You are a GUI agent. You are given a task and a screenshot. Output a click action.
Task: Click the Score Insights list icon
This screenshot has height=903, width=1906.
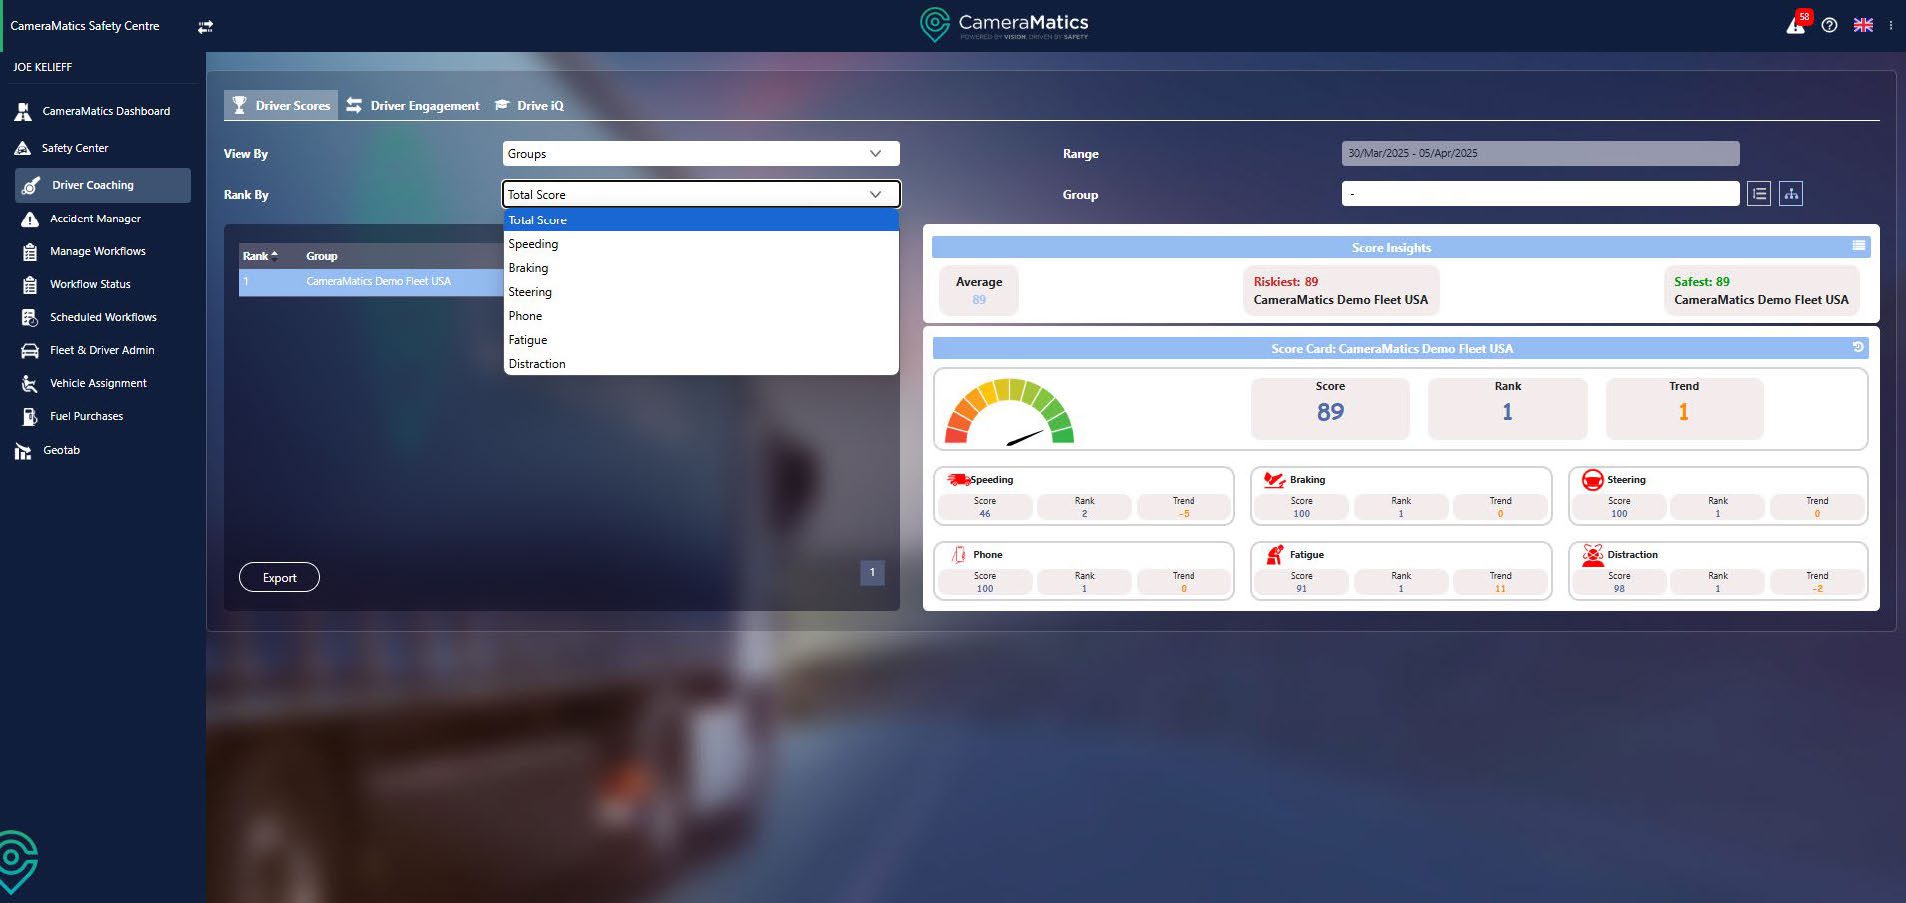tap(1858, 246)
